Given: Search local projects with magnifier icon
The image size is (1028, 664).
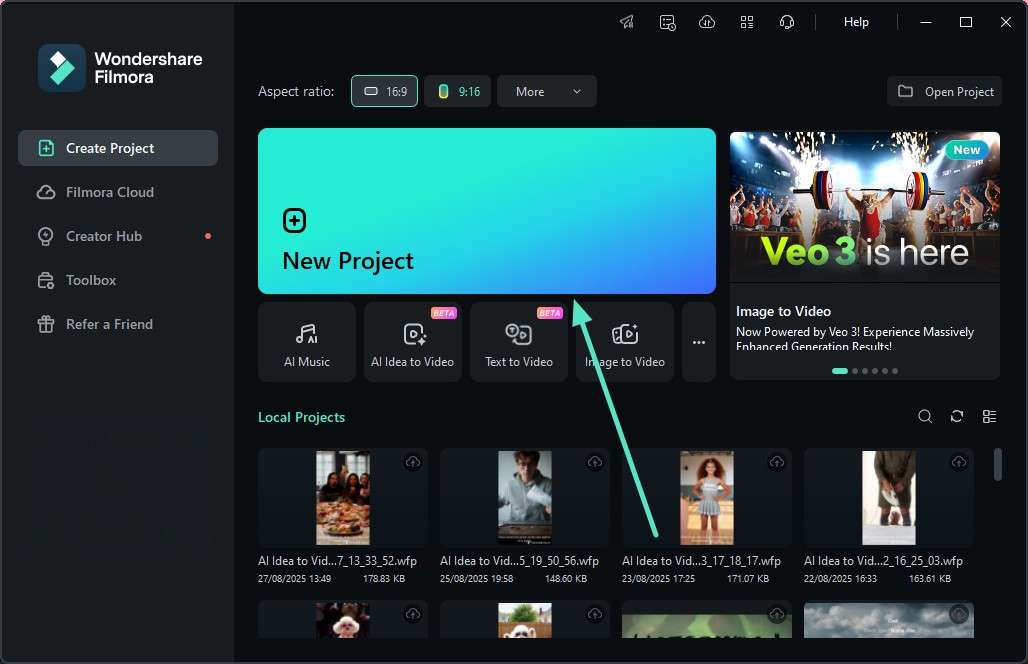Looking at the screenshot, I should (925, 416).
